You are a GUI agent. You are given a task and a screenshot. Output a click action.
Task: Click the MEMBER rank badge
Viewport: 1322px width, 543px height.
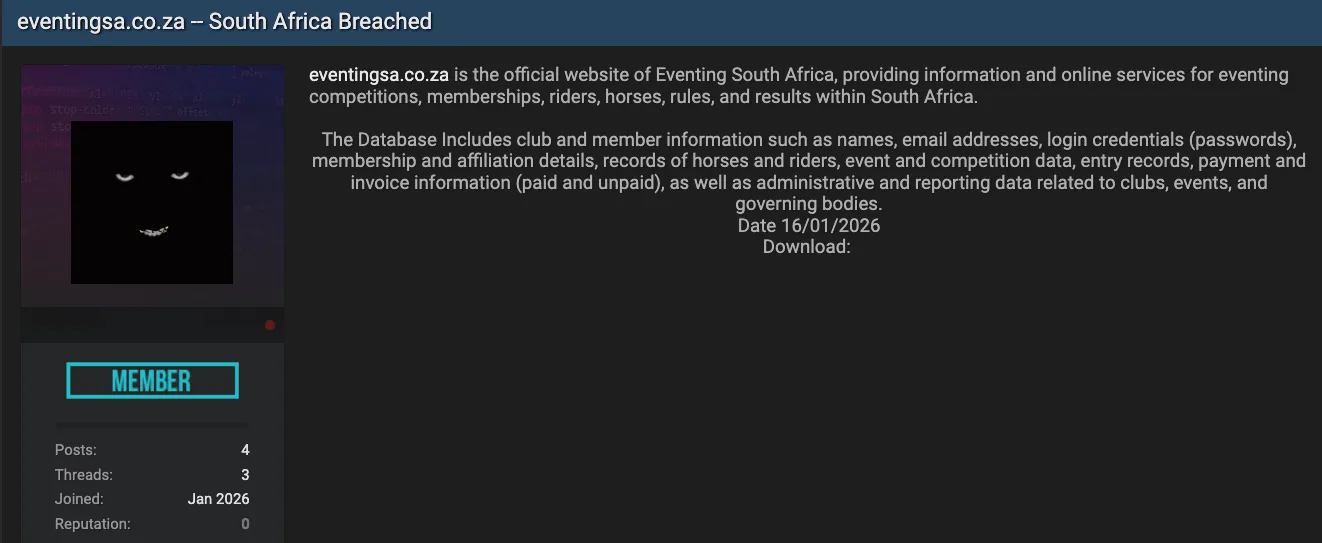click(x=152, y=381)
